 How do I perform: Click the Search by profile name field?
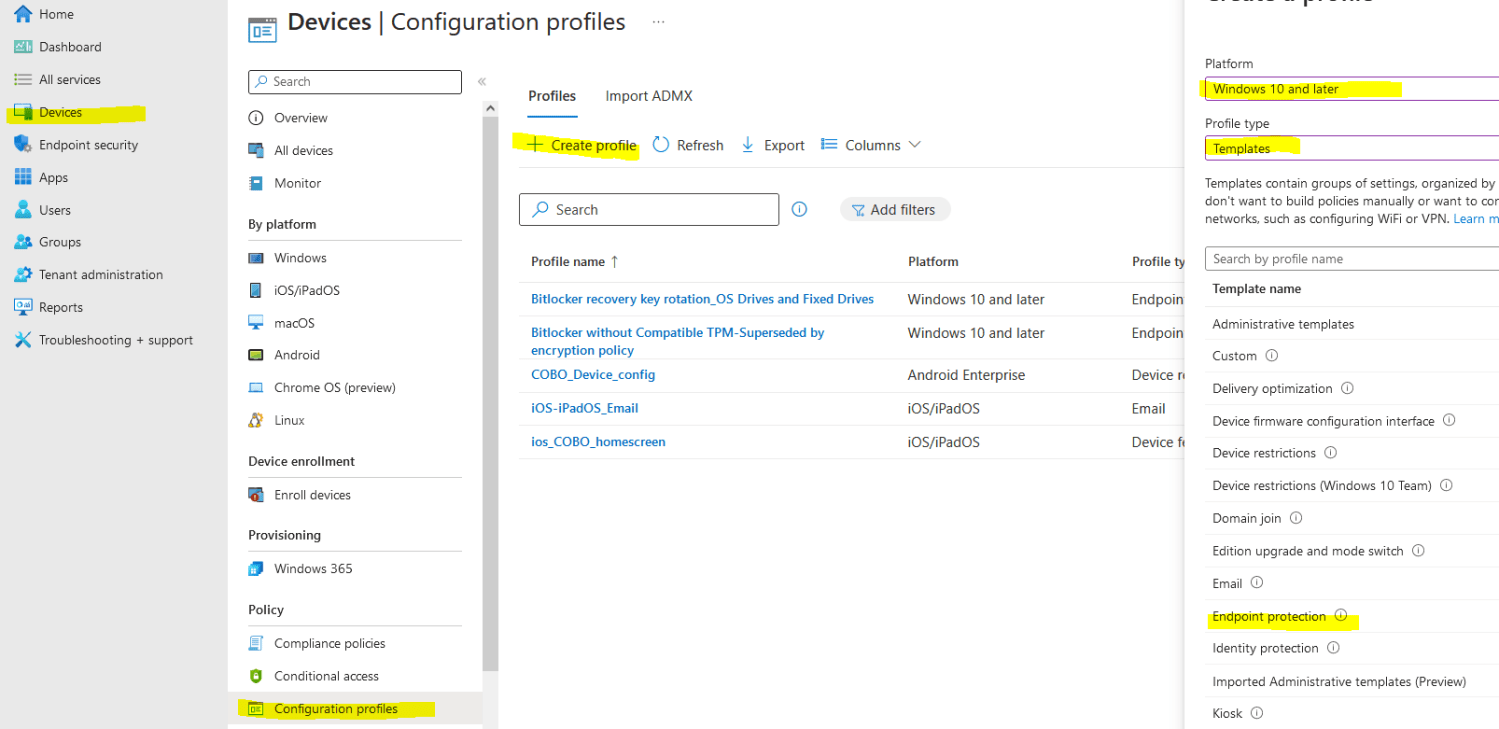pos(1350,258)
